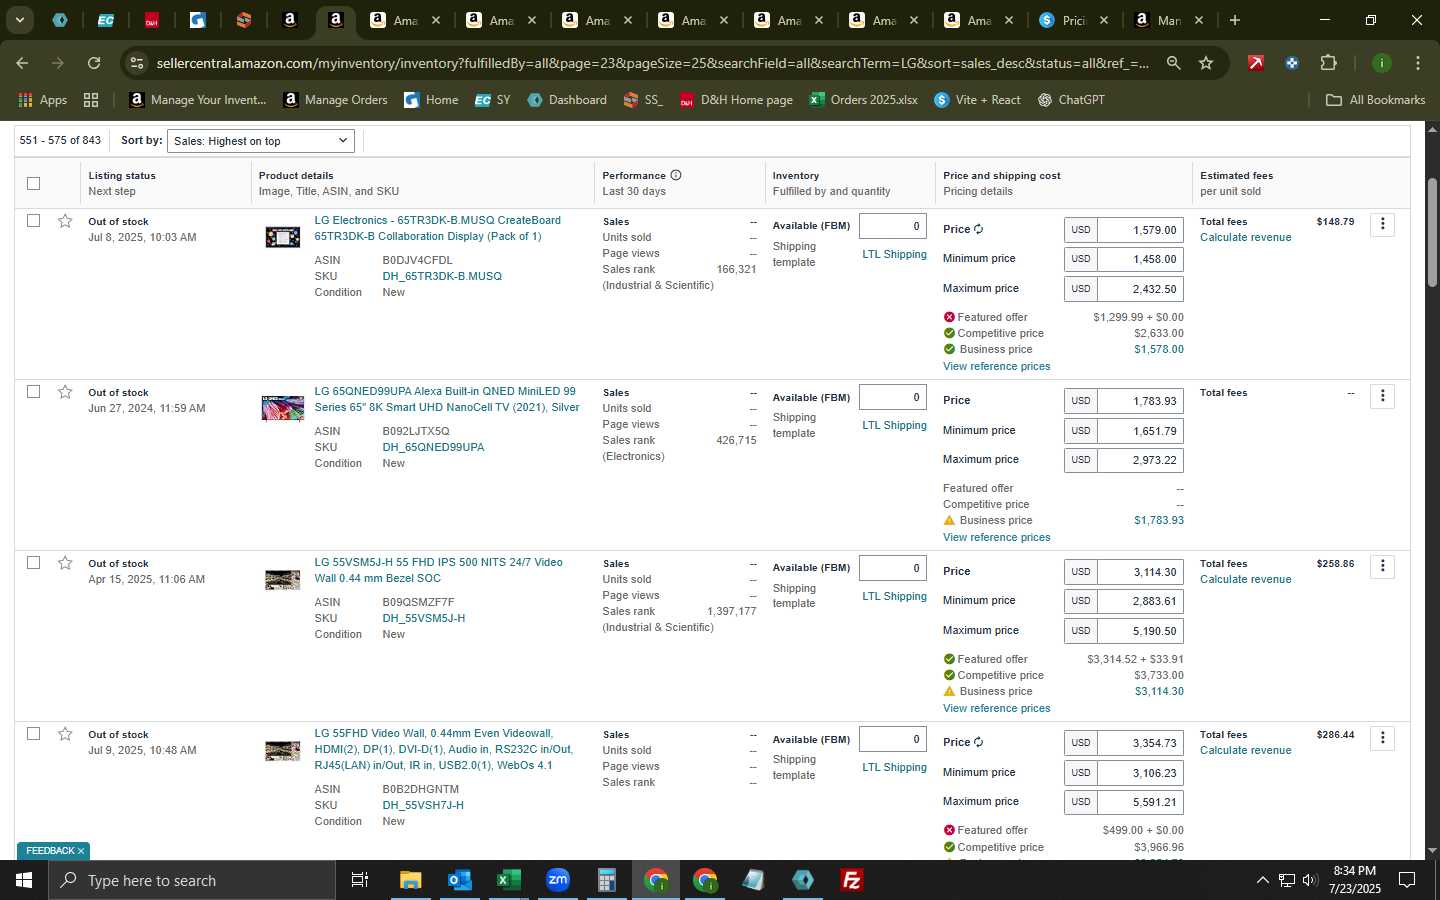Star the 65TR3DK-B CreateBoard listing
1440x900 pixels.
(x=65, y=220)
